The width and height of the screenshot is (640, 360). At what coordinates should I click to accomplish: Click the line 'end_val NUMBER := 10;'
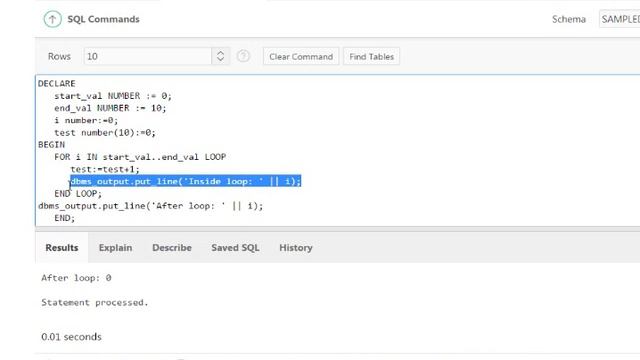pyautogui.click(x=110, y=108)
